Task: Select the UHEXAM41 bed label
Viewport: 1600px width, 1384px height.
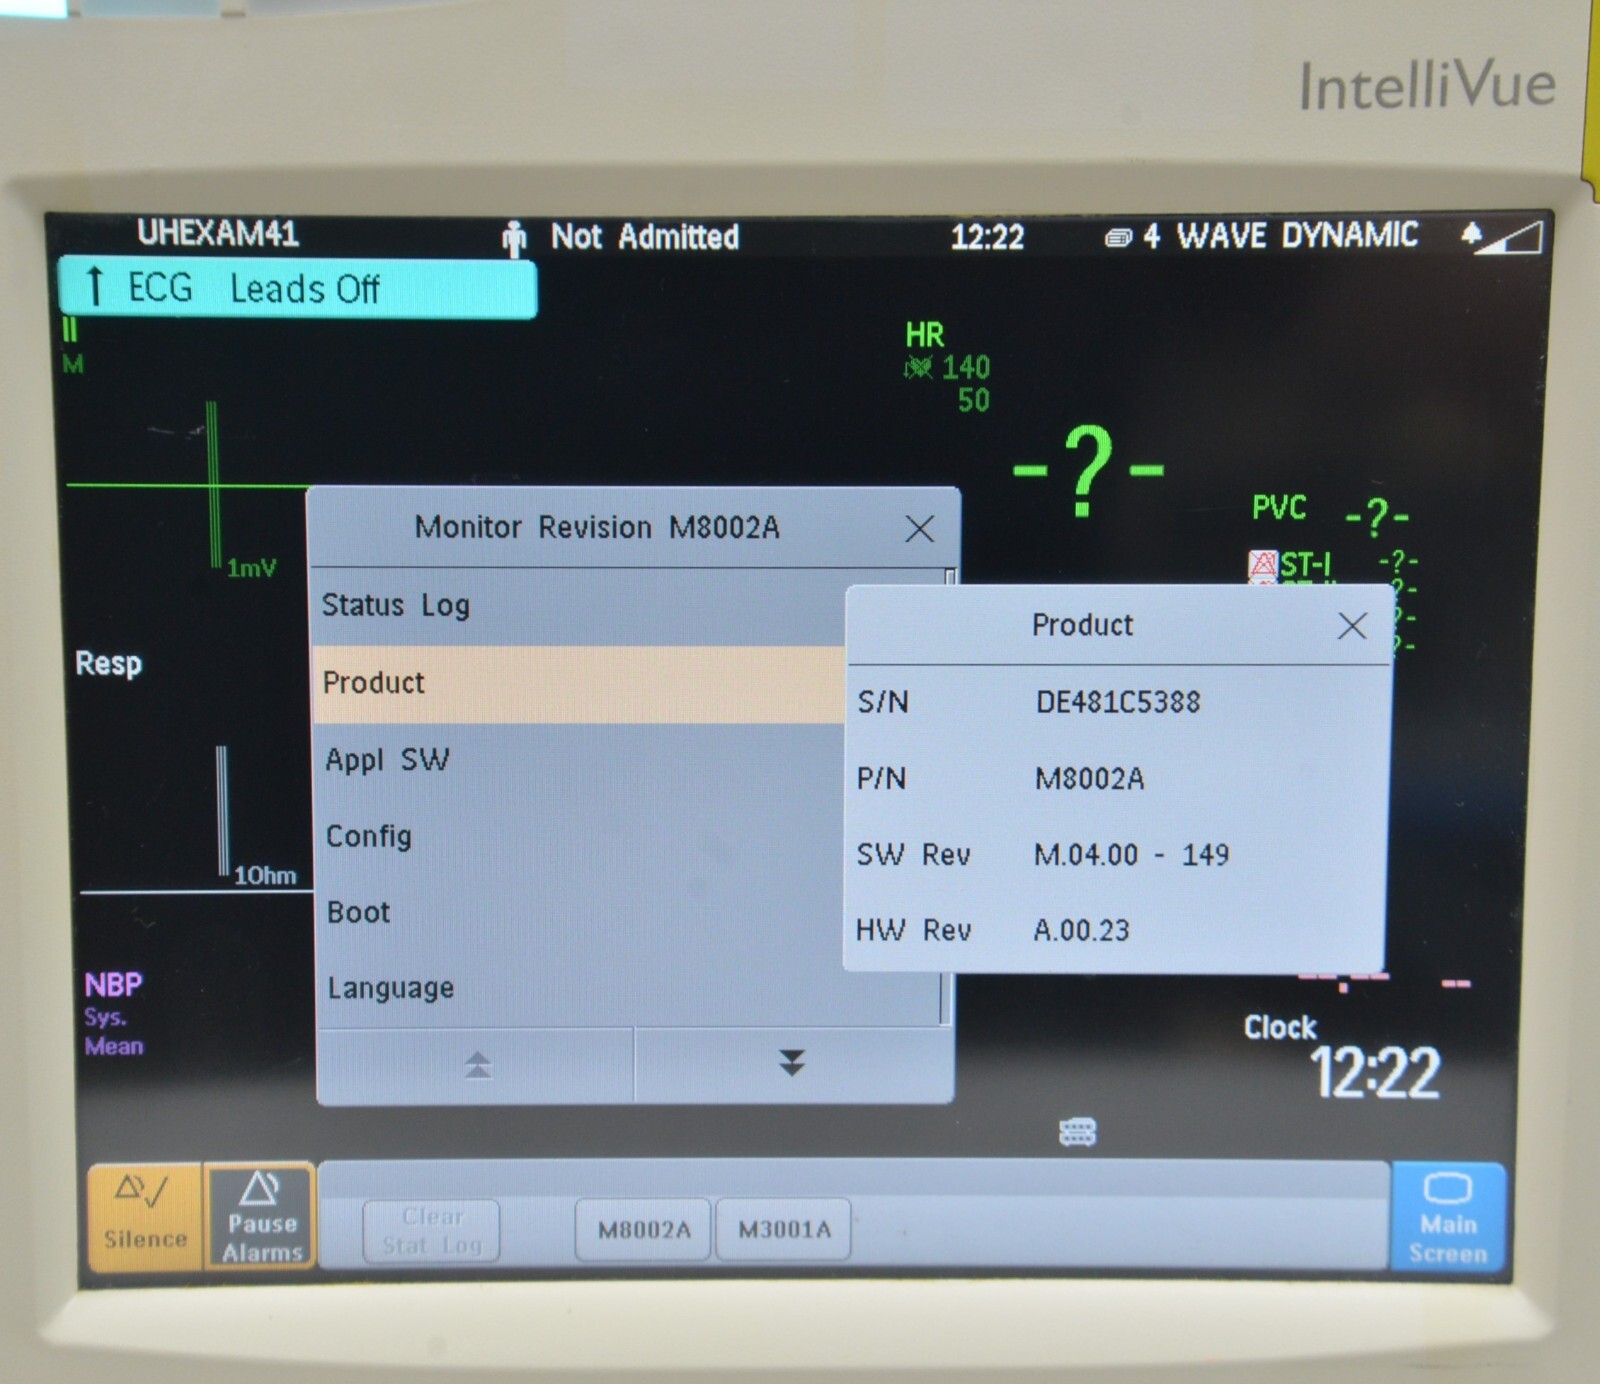Action: (x=217, y=233)
